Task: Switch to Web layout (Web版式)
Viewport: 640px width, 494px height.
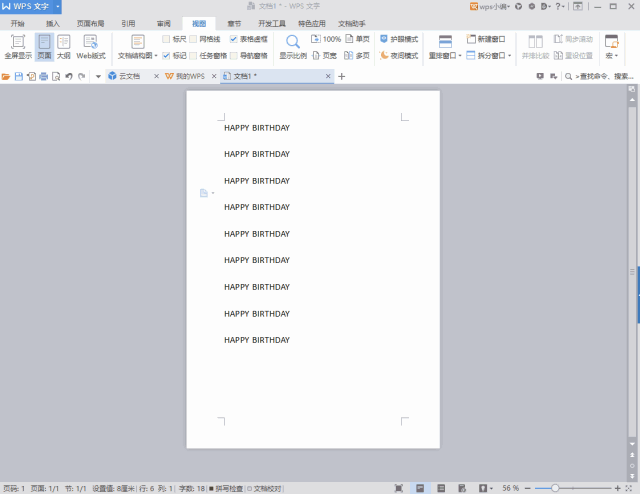Action: (x=91, y=47)
